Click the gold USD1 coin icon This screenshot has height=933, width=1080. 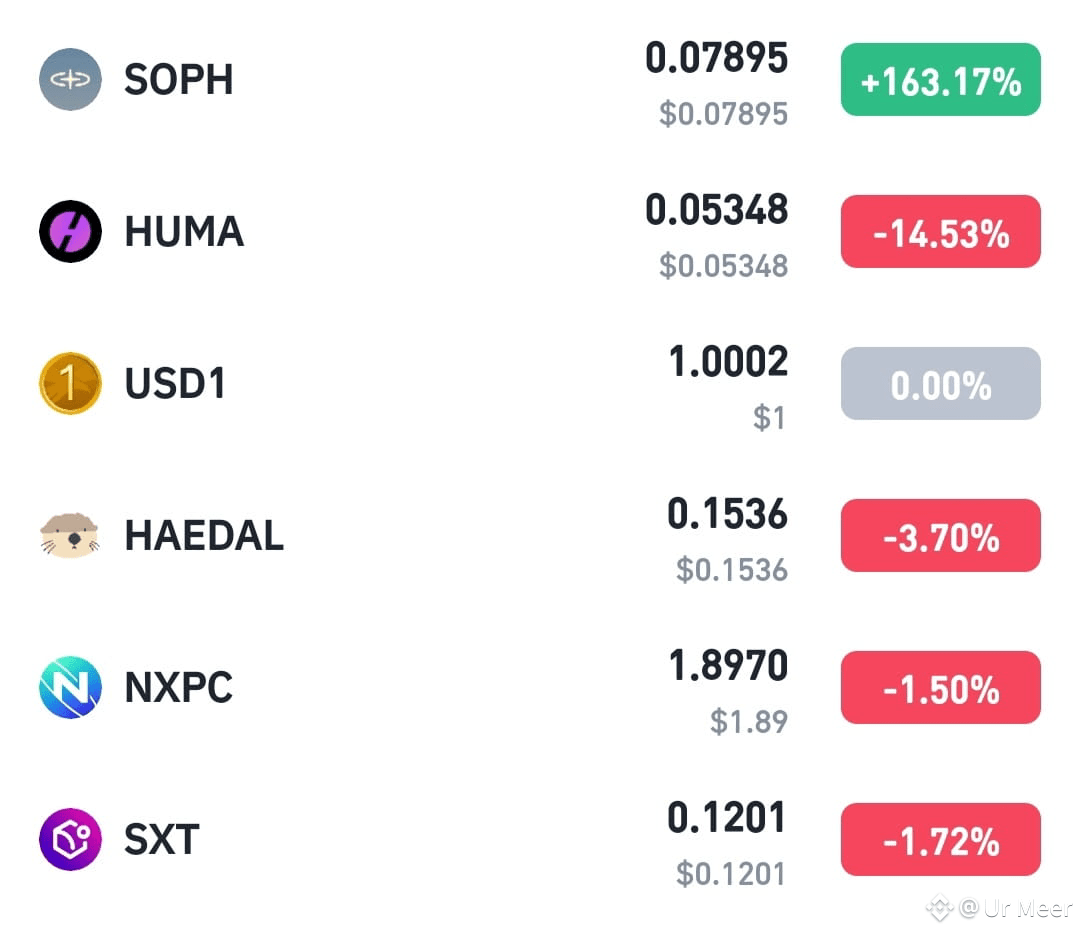pos(70,384)
